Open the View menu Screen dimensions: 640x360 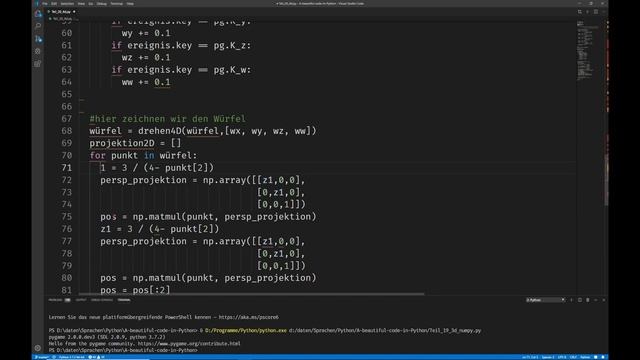click(x=81, y=4)
